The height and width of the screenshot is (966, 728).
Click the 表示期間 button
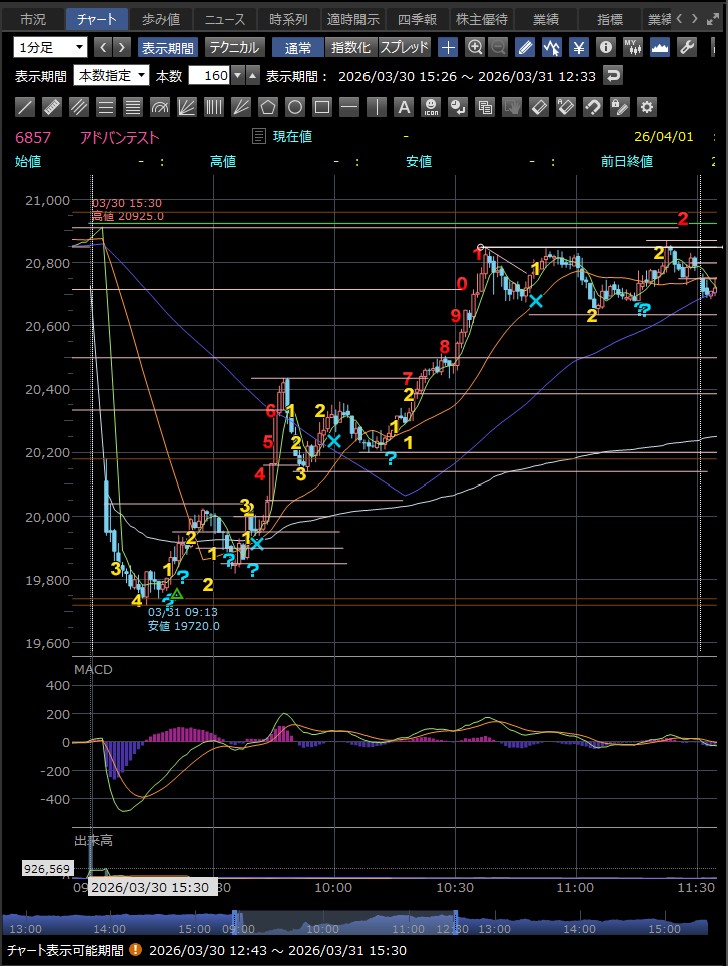pos(168,47)
